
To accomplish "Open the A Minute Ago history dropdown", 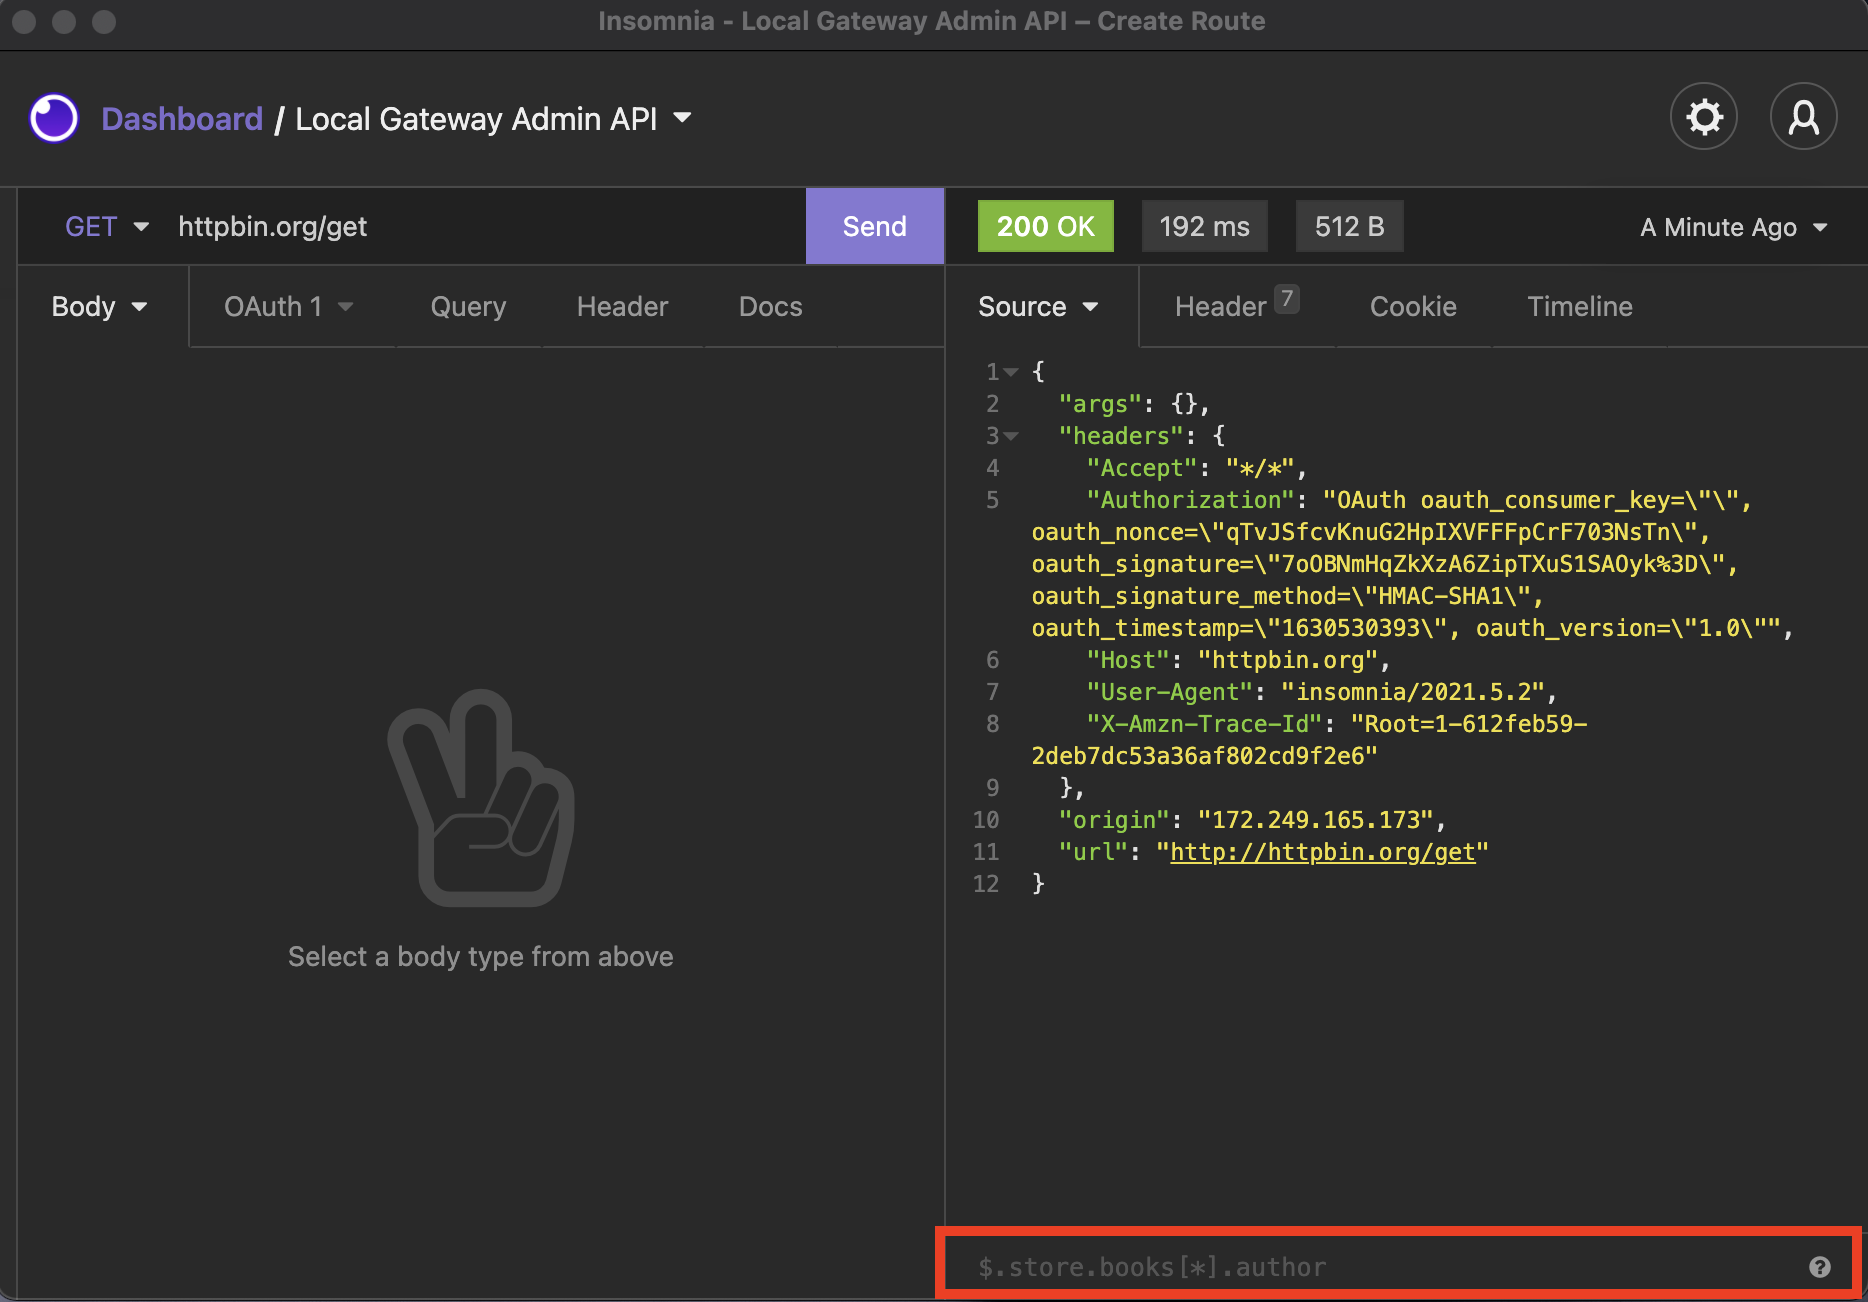I will click(1734, 228).
